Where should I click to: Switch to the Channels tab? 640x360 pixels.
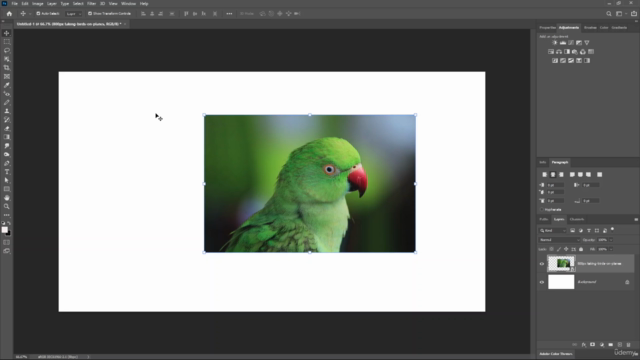(x=577, y=219)
